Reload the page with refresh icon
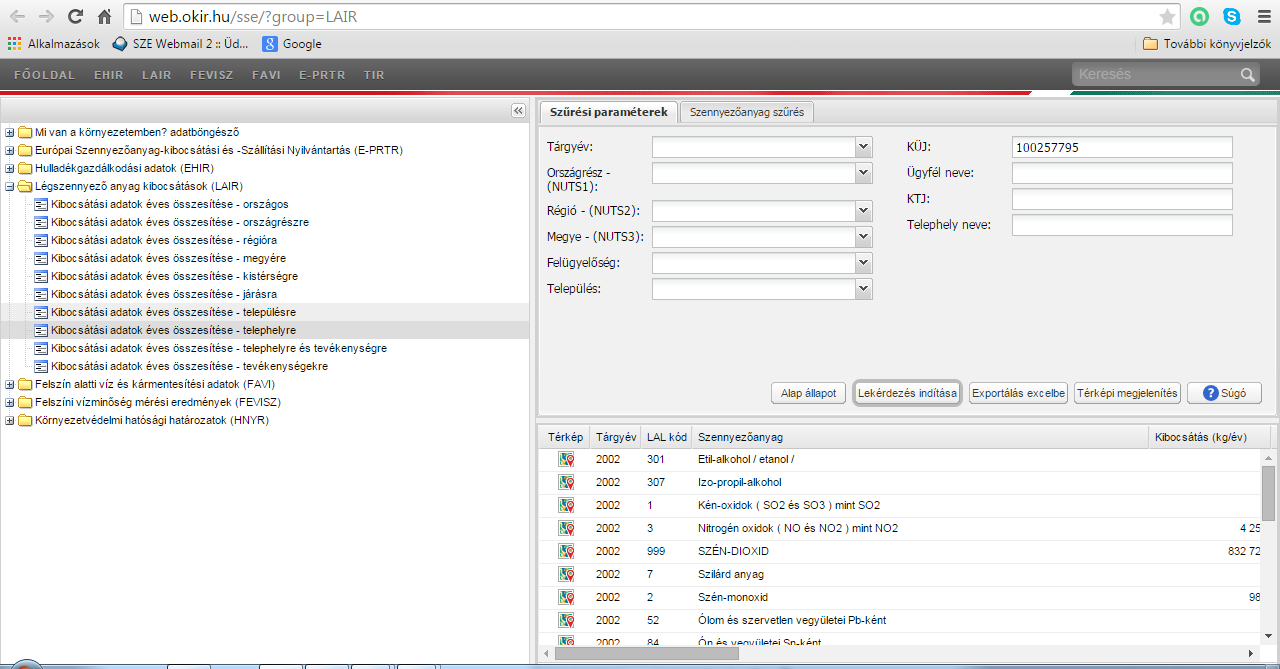This screenshot has height=669, width=1280. (x=75, y=17)
